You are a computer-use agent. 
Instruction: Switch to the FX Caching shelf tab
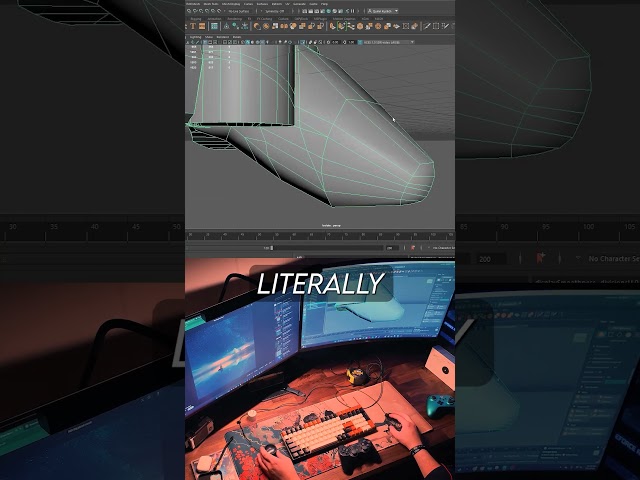click(x=264, y=18)
